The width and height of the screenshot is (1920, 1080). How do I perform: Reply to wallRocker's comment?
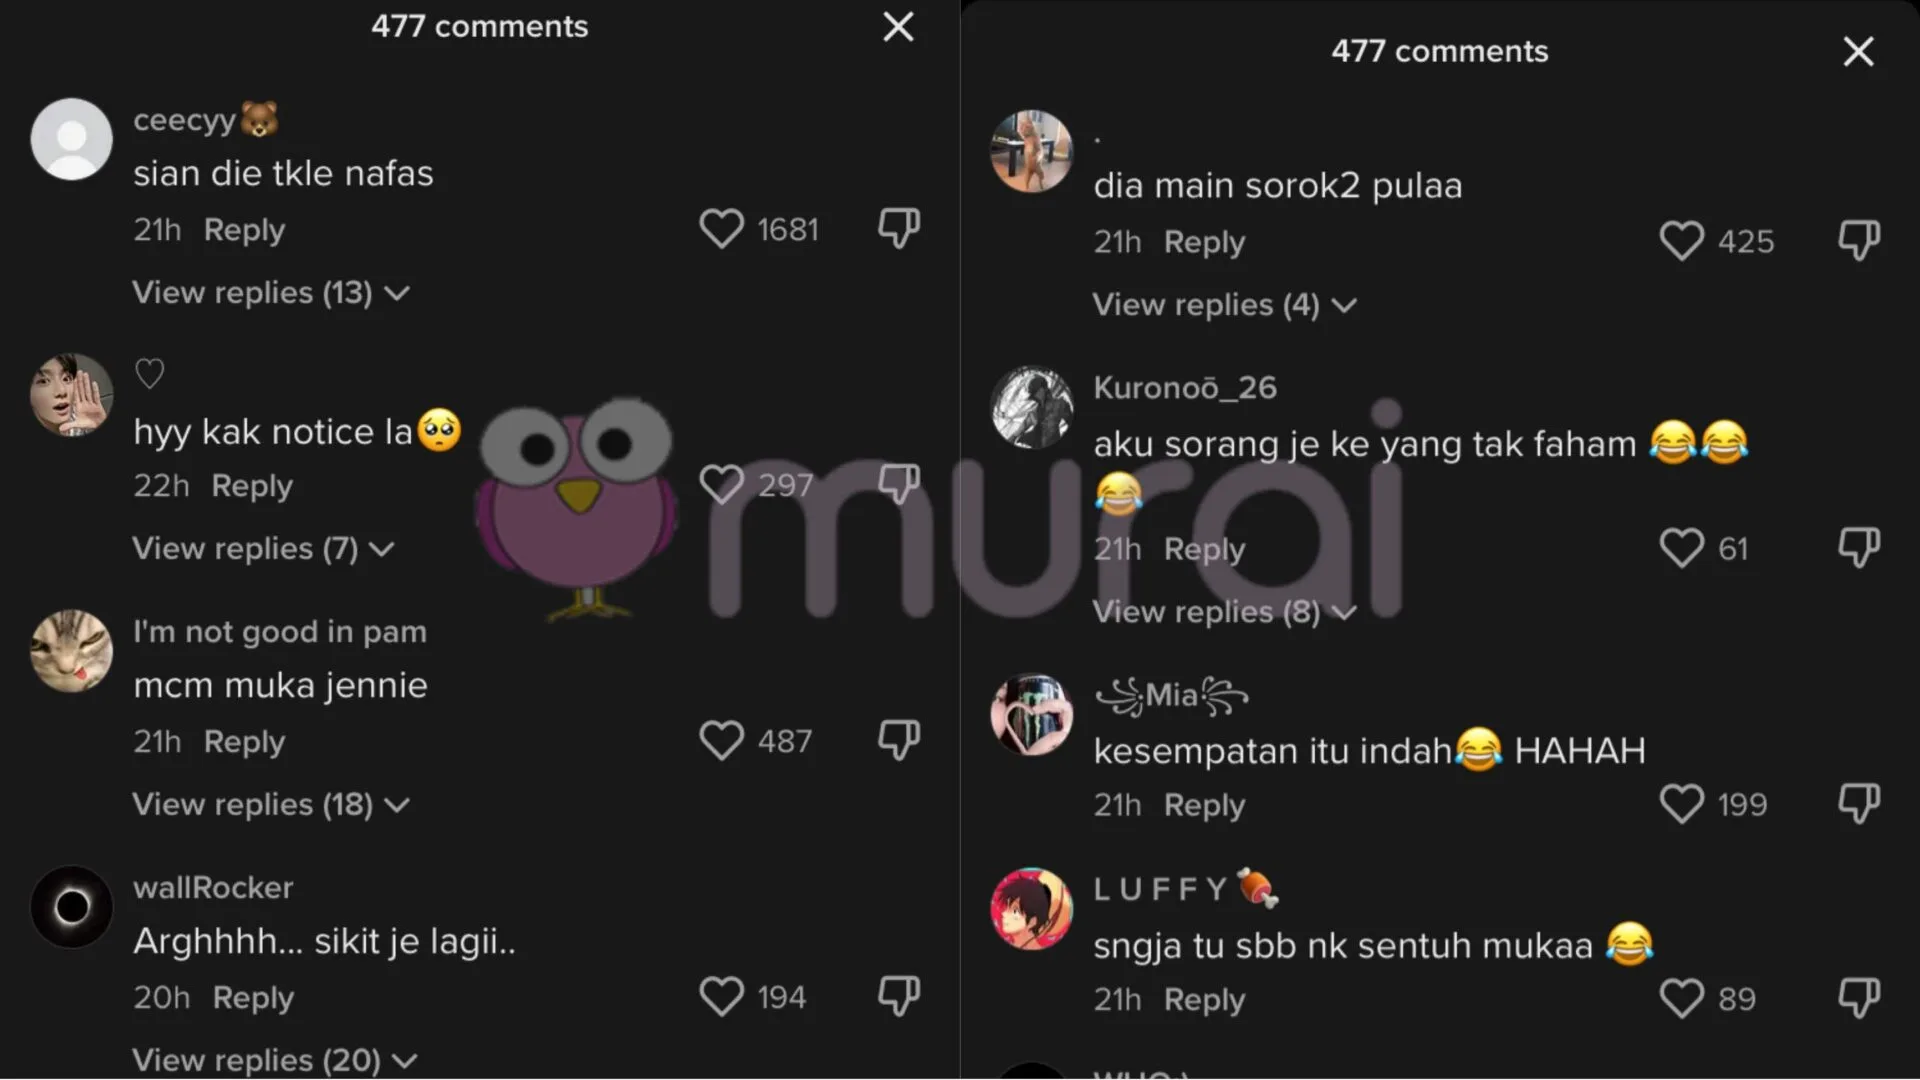(x=253, y=997)
